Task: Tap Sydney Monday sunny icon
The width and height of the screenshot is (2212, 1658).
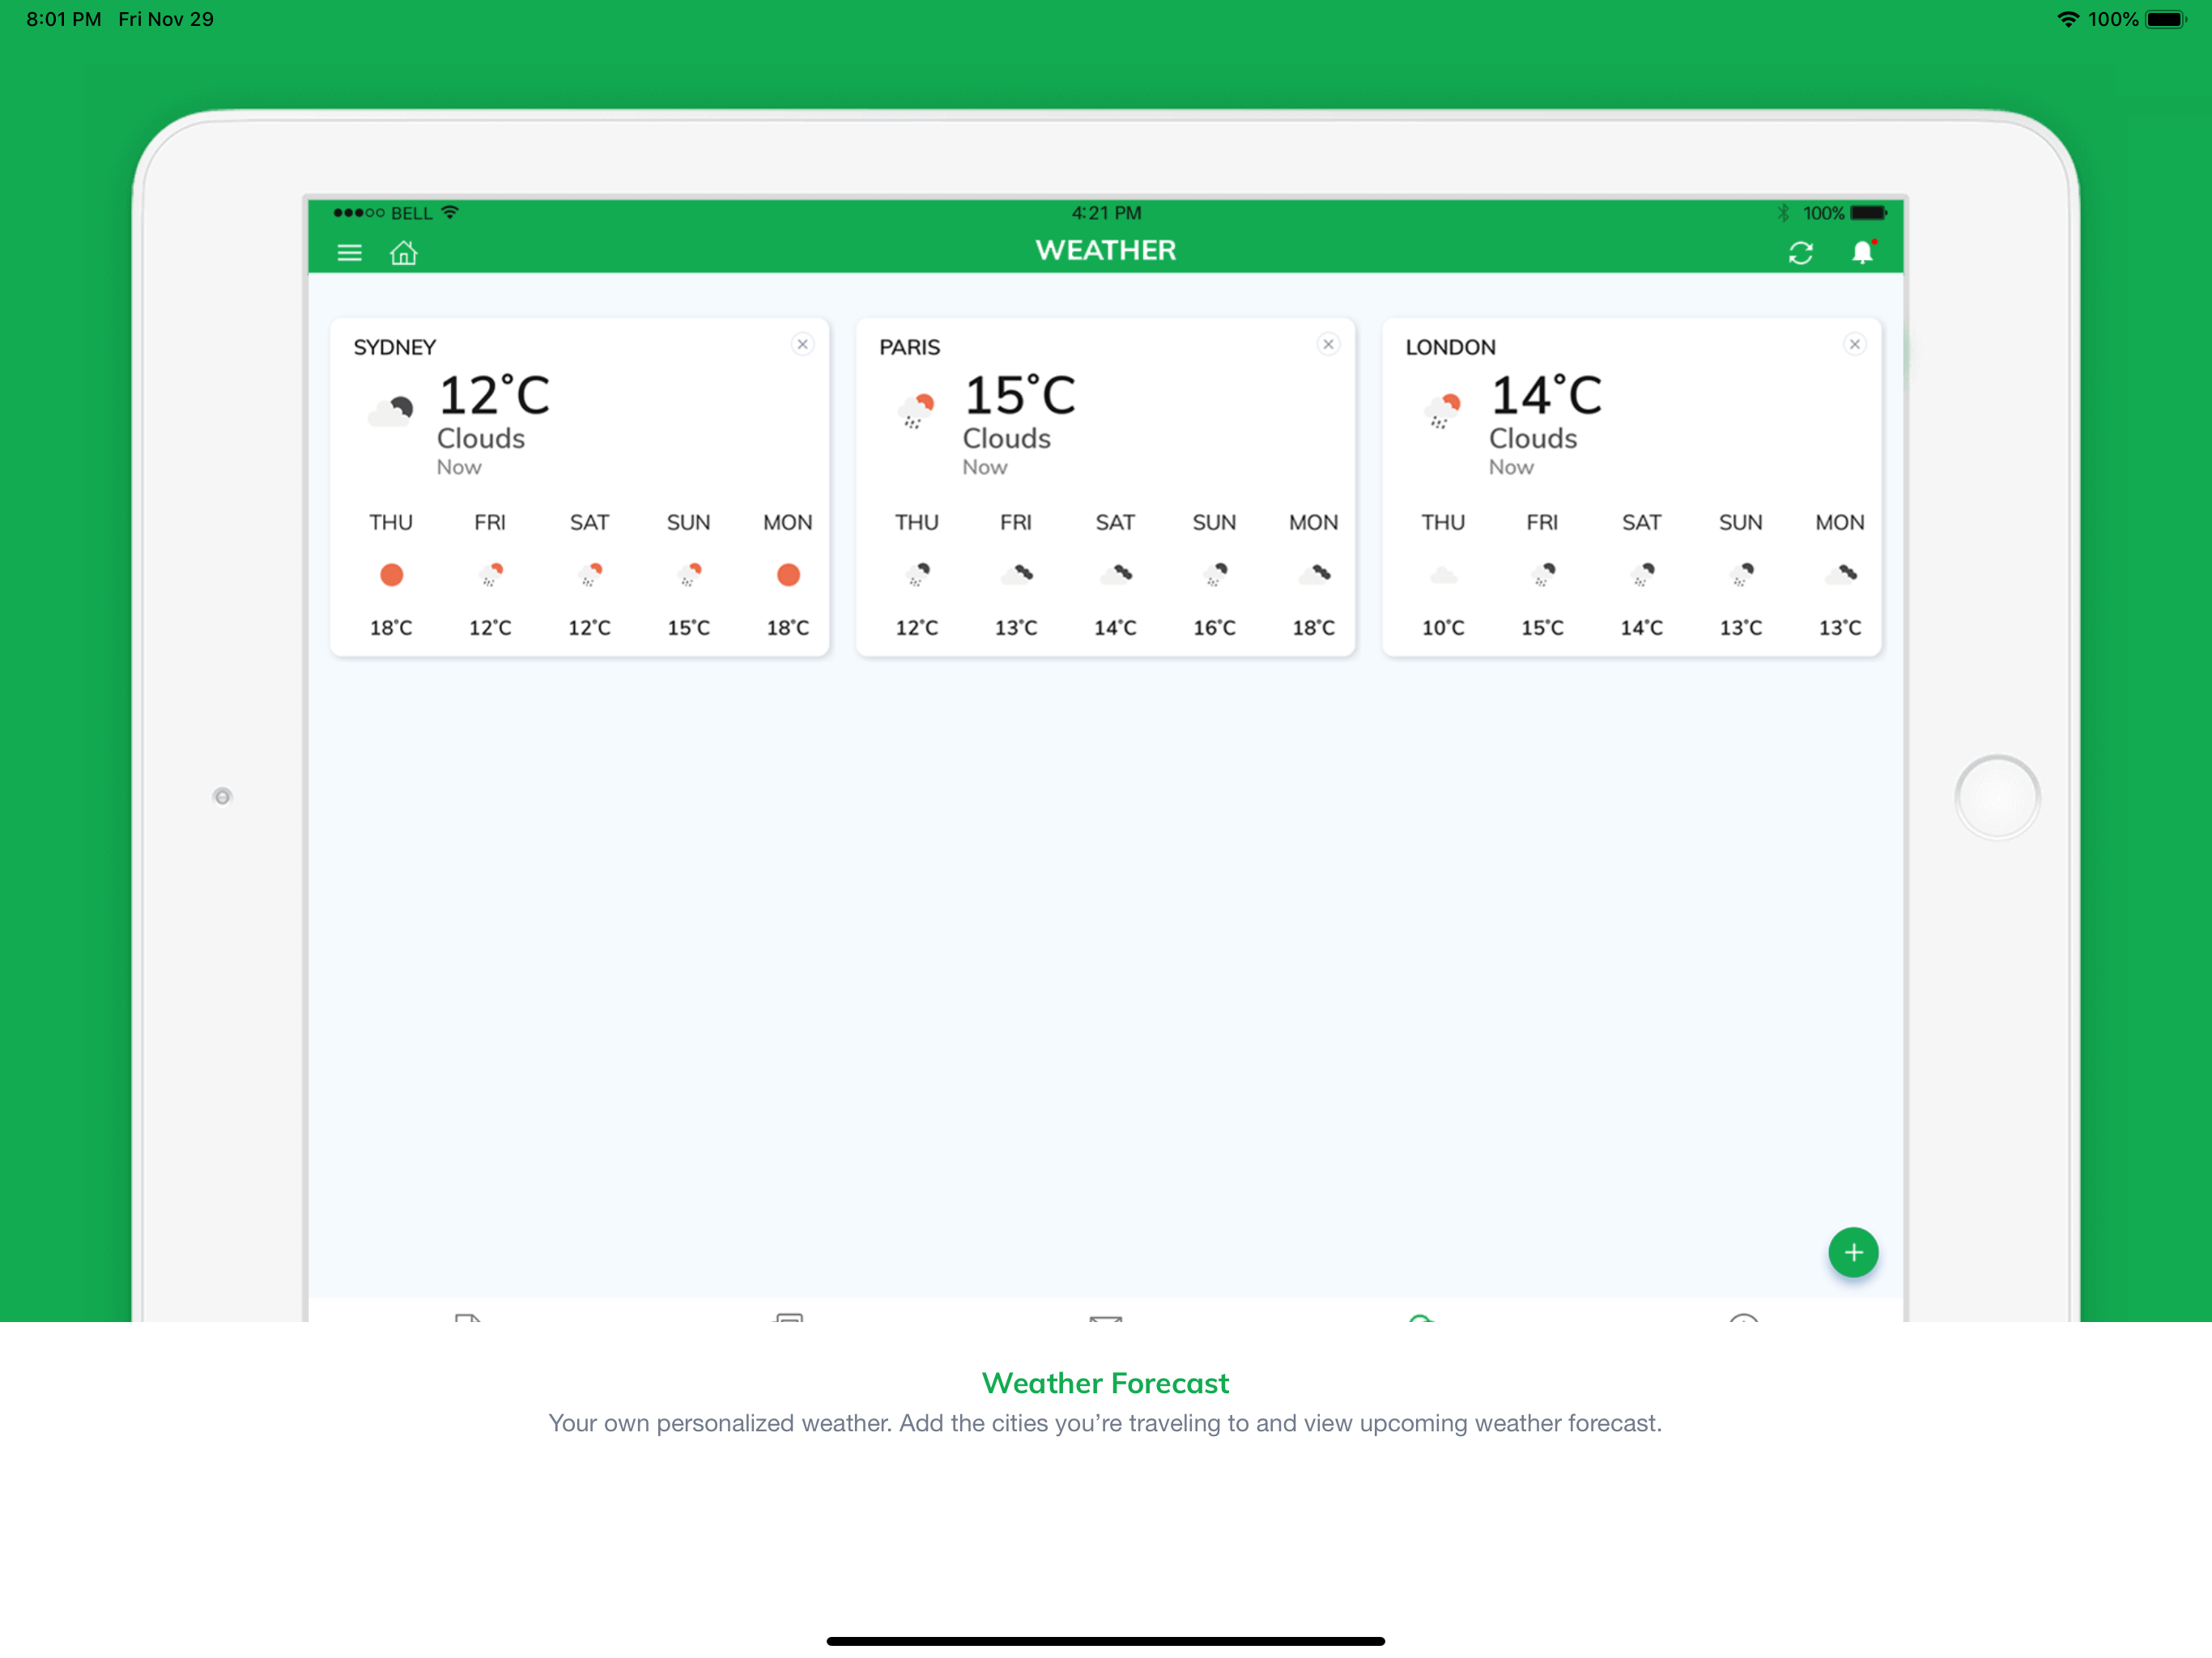Action: pyautogui.click(x=788, y=575)
